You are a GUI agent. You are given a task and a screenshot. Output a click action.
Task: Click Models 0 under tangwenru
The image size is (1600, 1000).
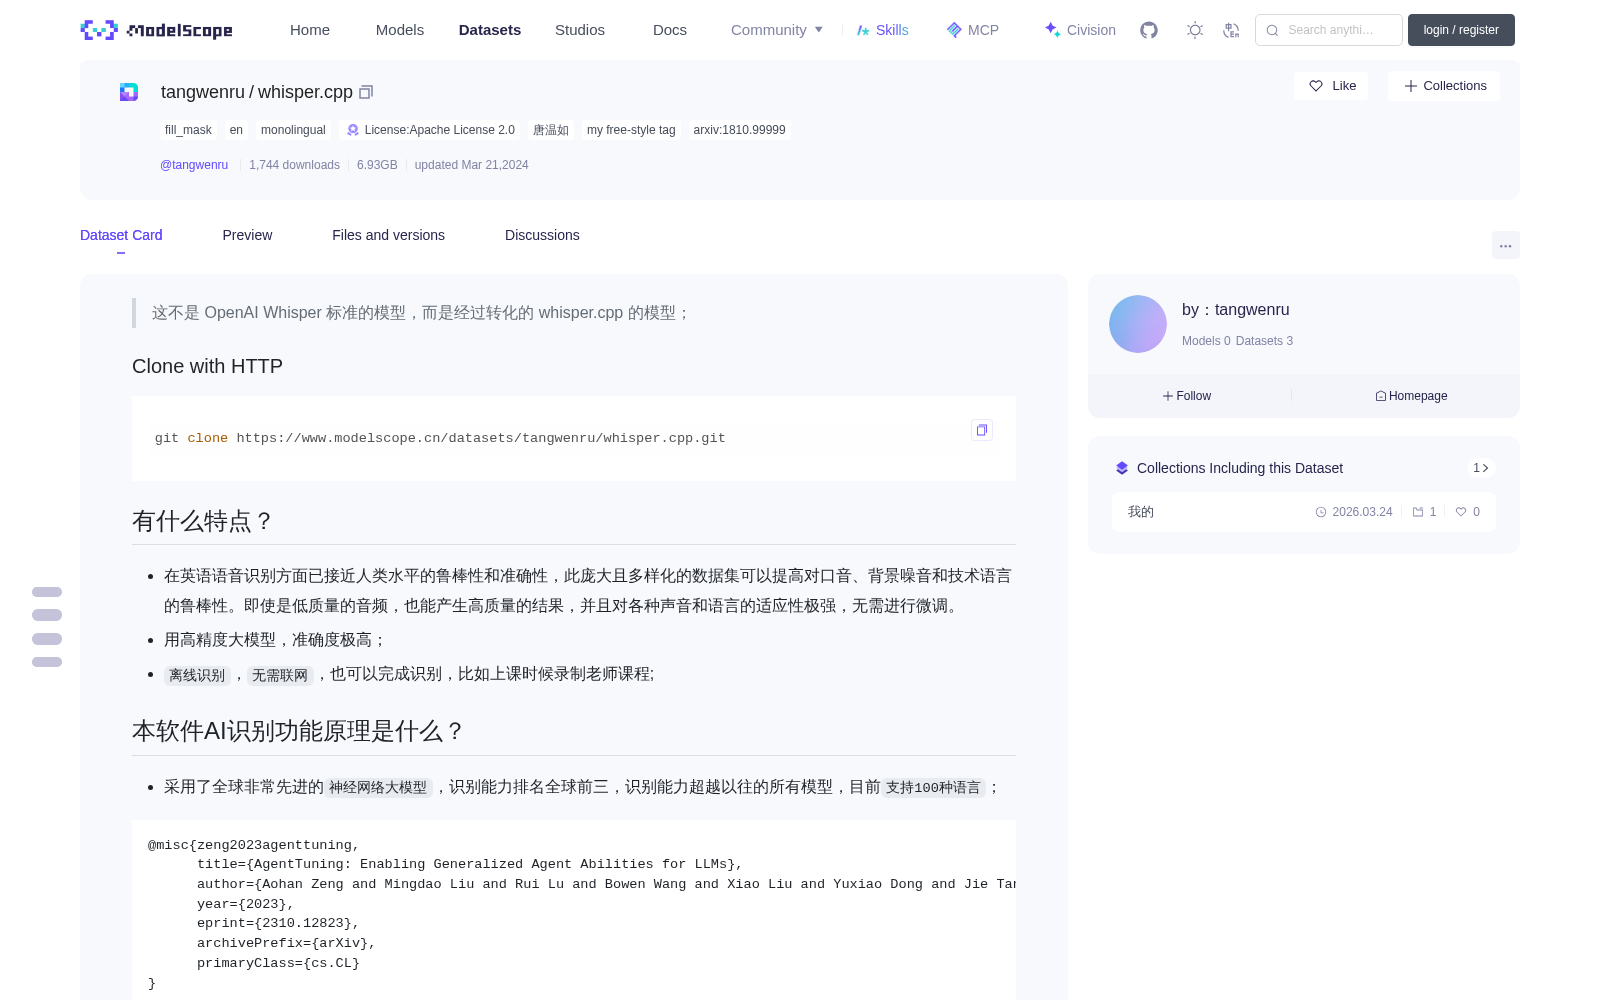click(1206, 341)
